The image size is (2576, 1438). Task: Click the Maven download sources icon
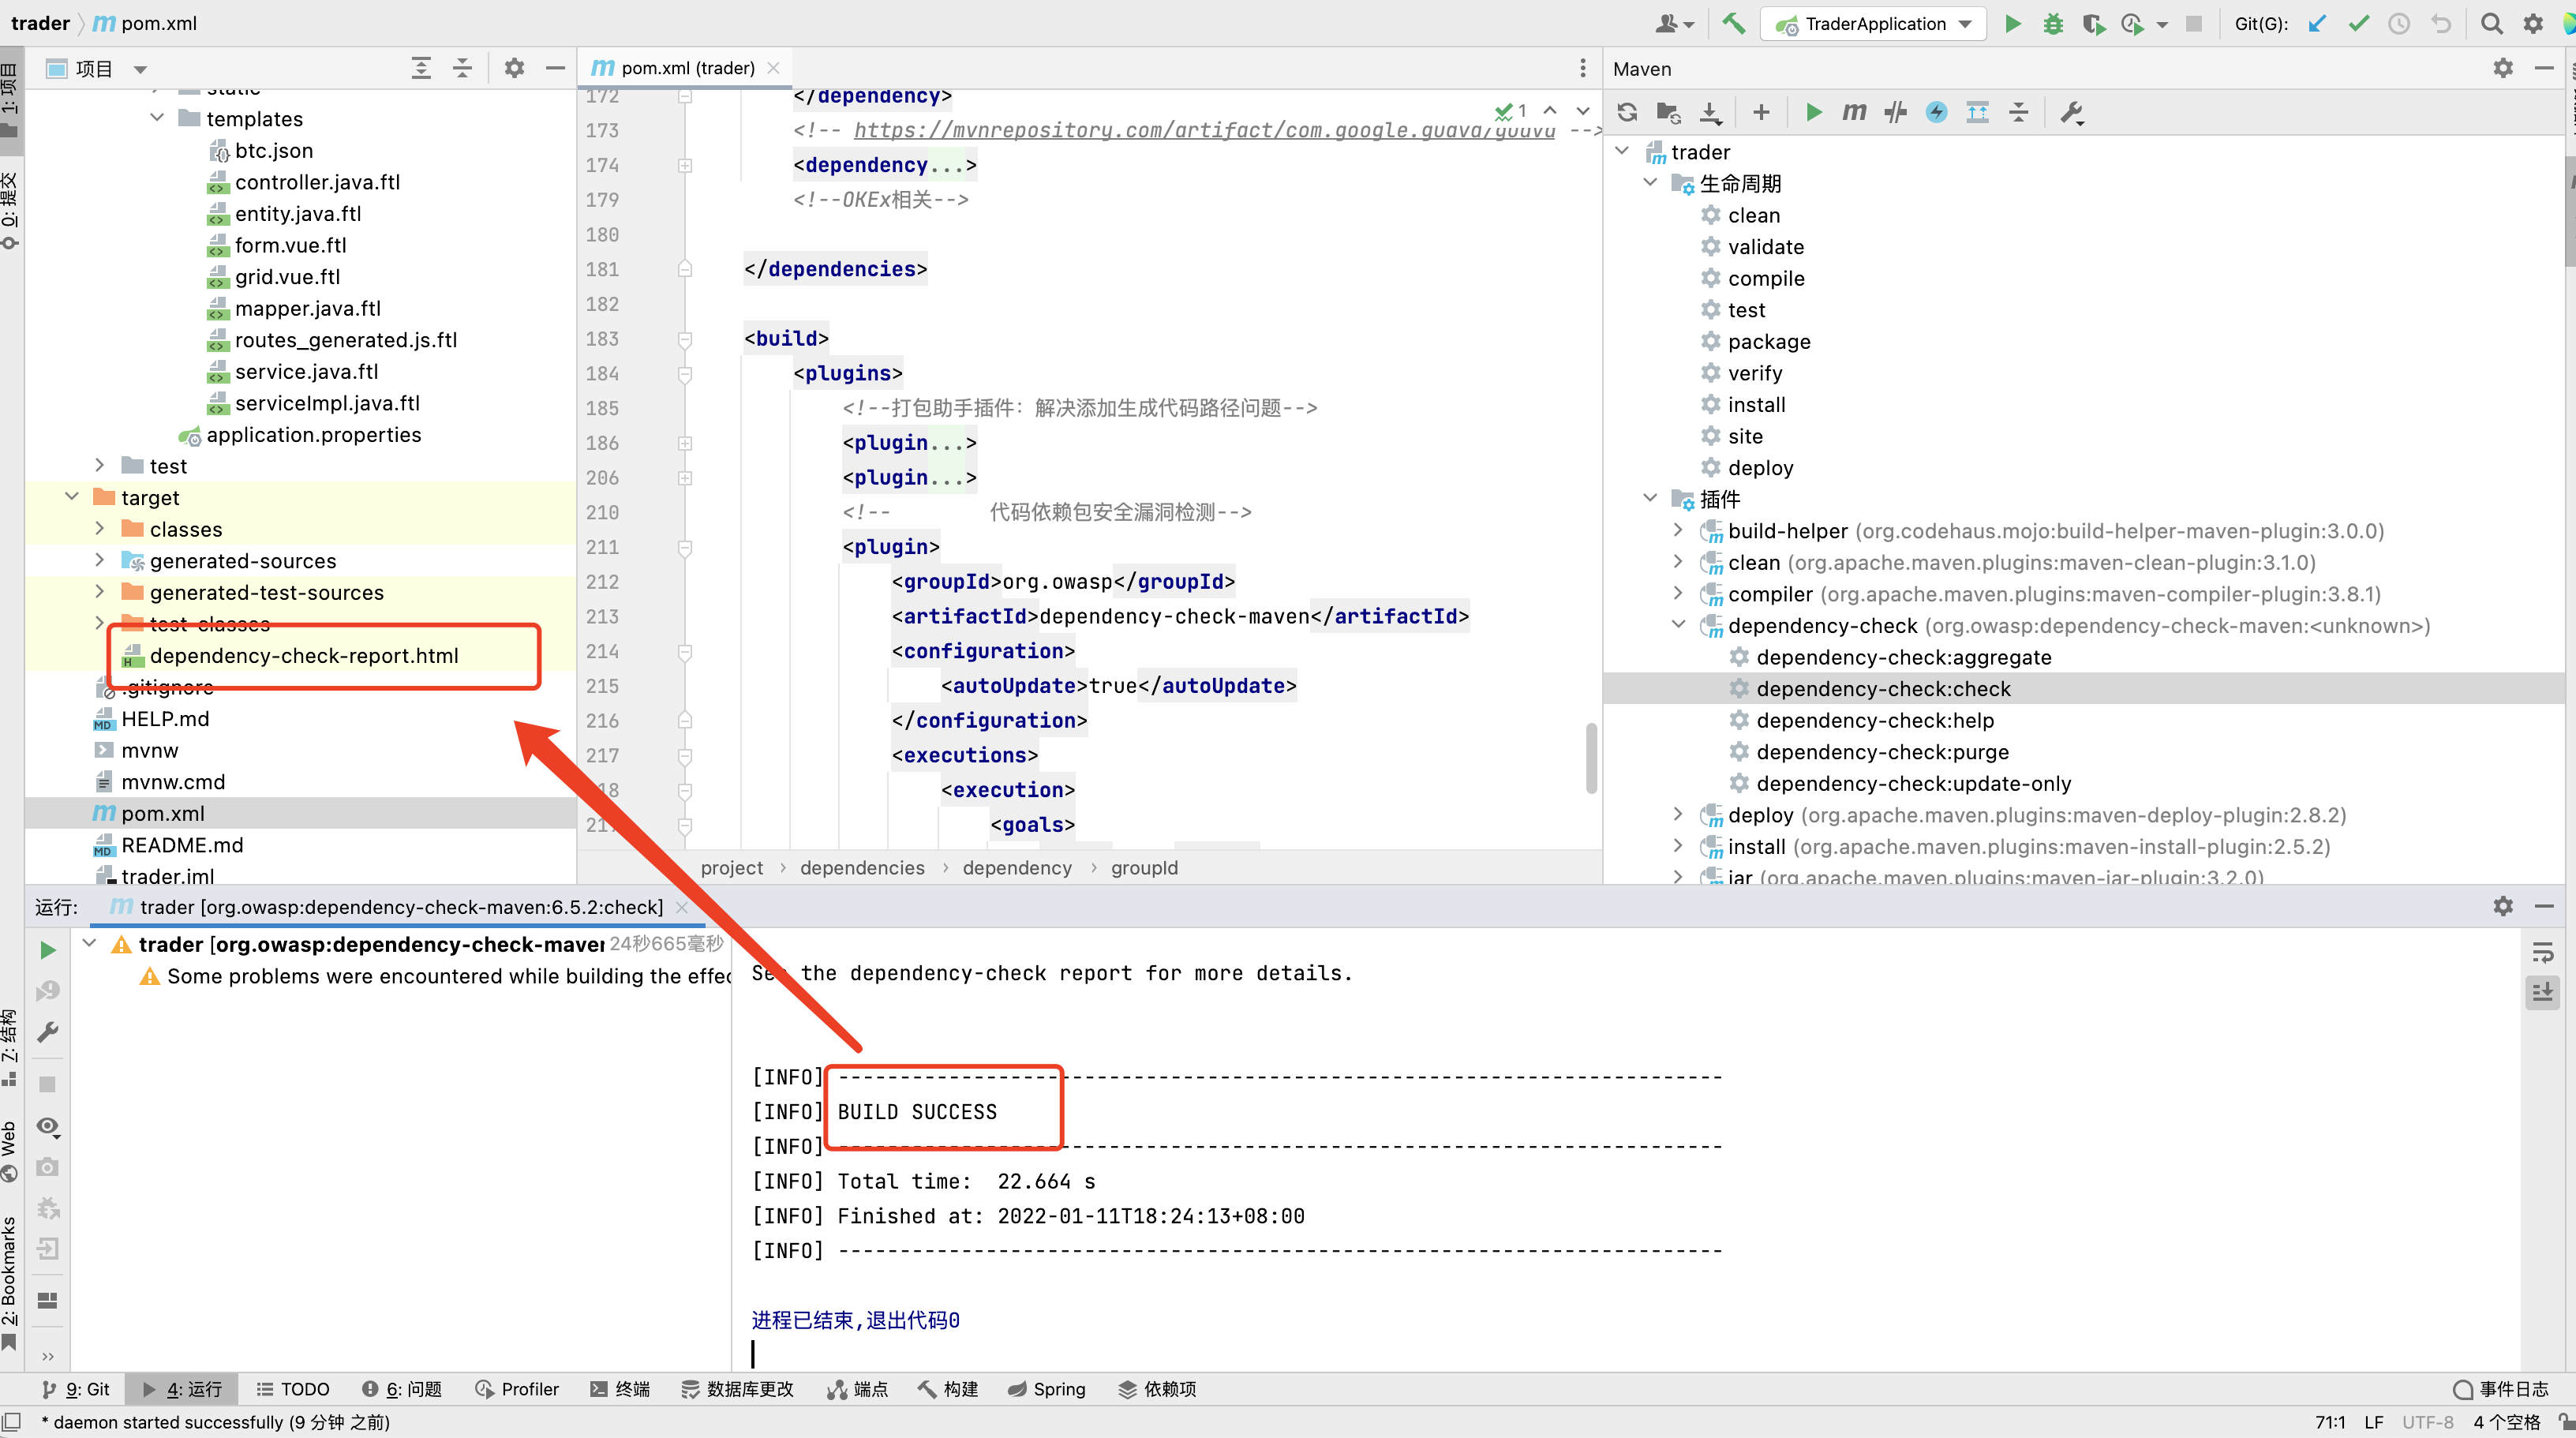(1711, 112)
